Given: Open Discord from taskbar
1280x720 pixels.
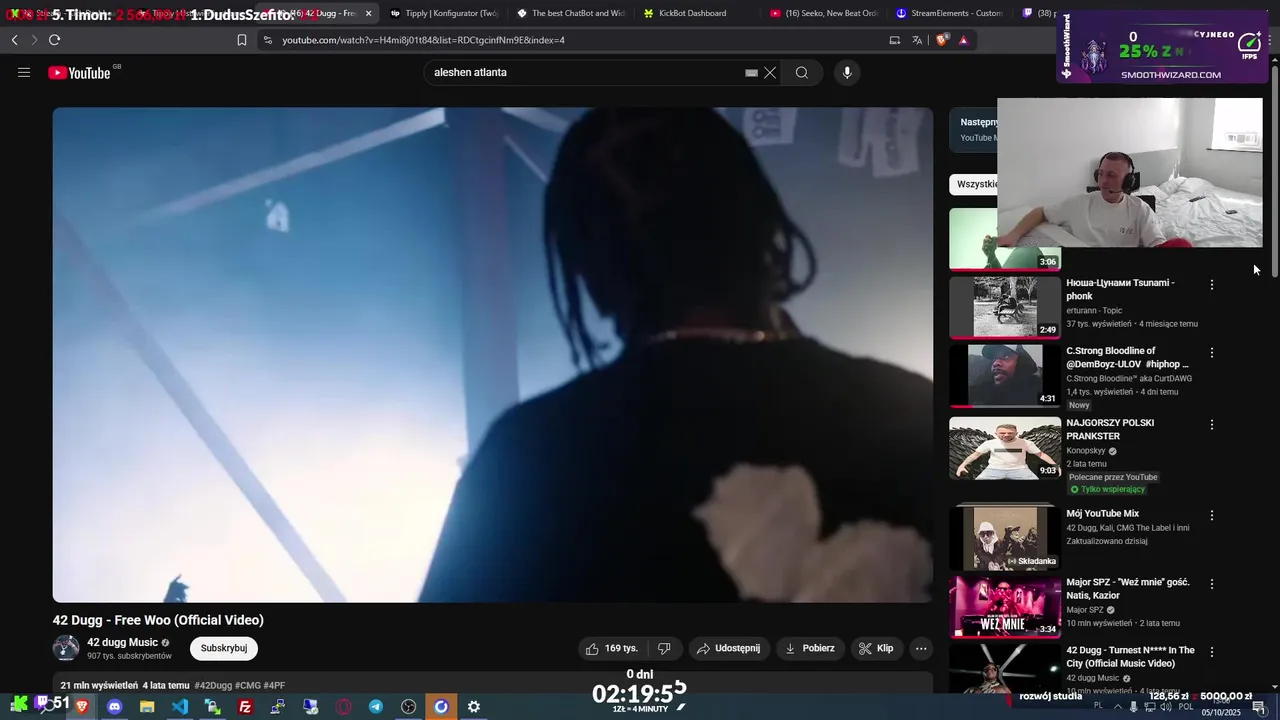Looking at the screenshot, I should click(114, 707).
